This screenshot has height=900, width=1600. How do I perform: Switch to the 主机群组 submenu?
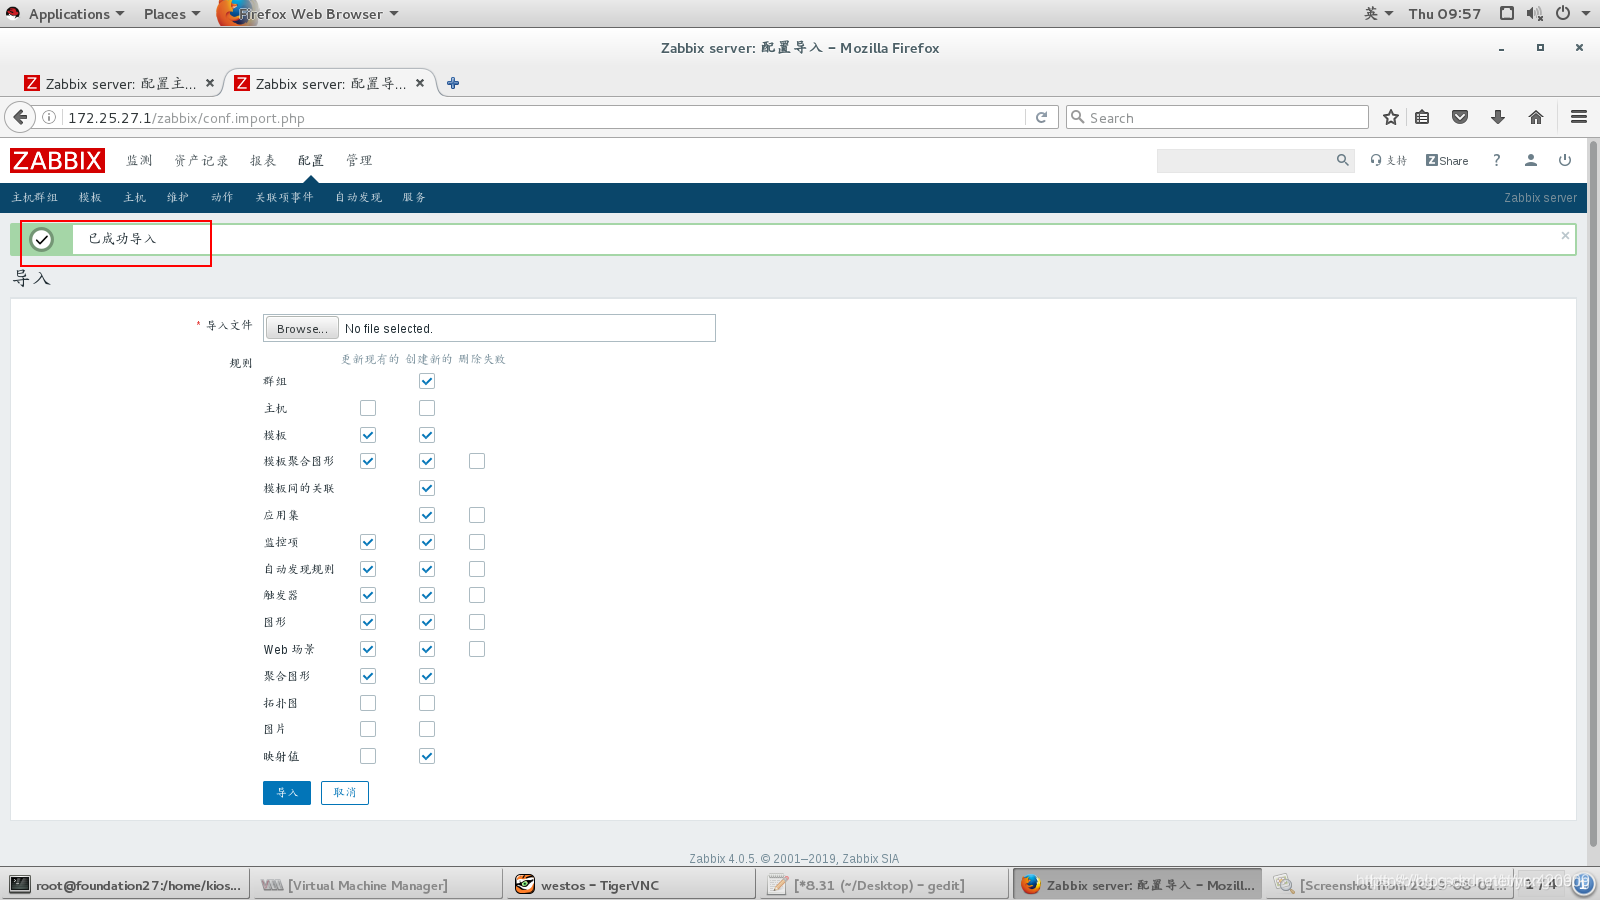tap(35, 197)
